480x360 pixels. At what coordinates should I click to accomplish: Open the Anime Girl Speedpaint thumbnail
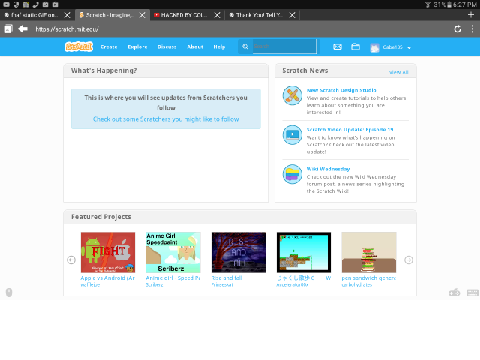pyautogui.click(x=173, y=252)
